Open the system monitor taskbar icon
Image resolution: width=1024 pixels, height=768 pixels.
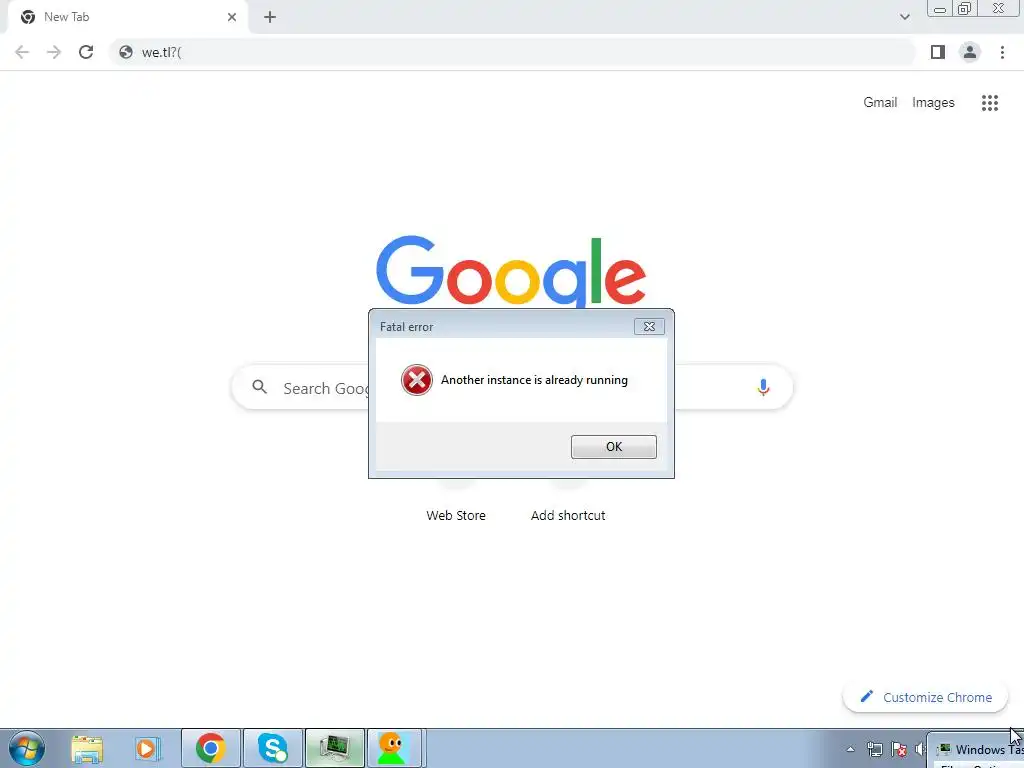tap(335, 748)
